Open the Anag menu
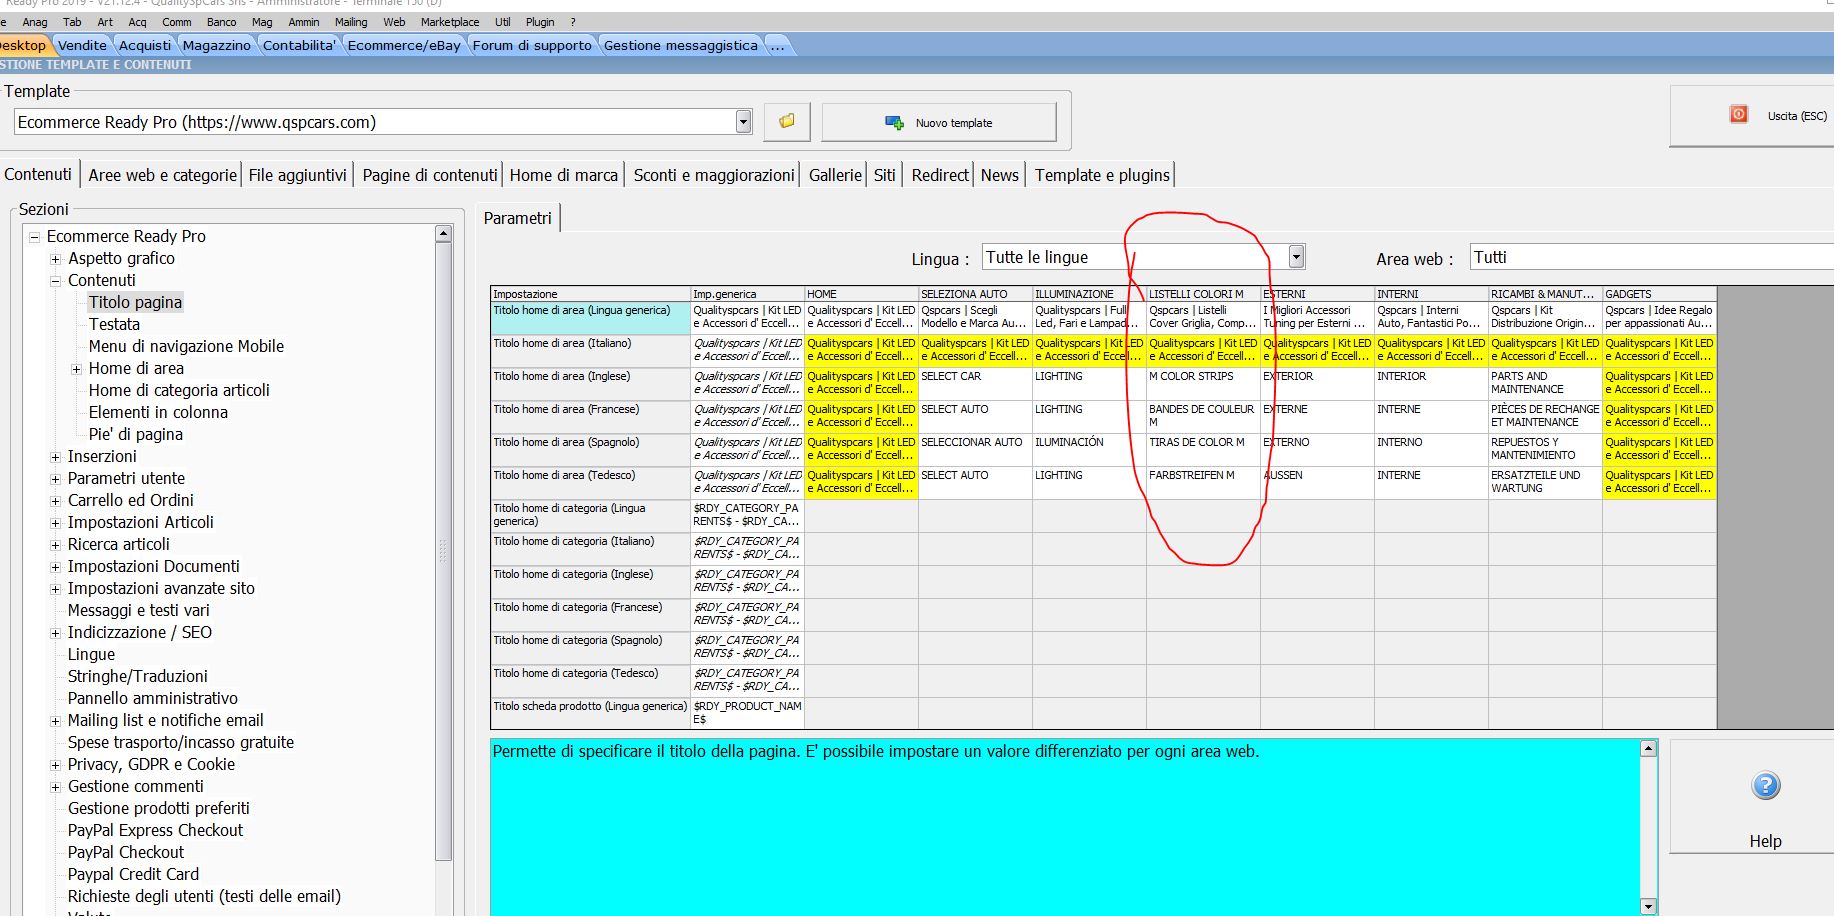Screen dimensions: 1834x916 point(35,22)
